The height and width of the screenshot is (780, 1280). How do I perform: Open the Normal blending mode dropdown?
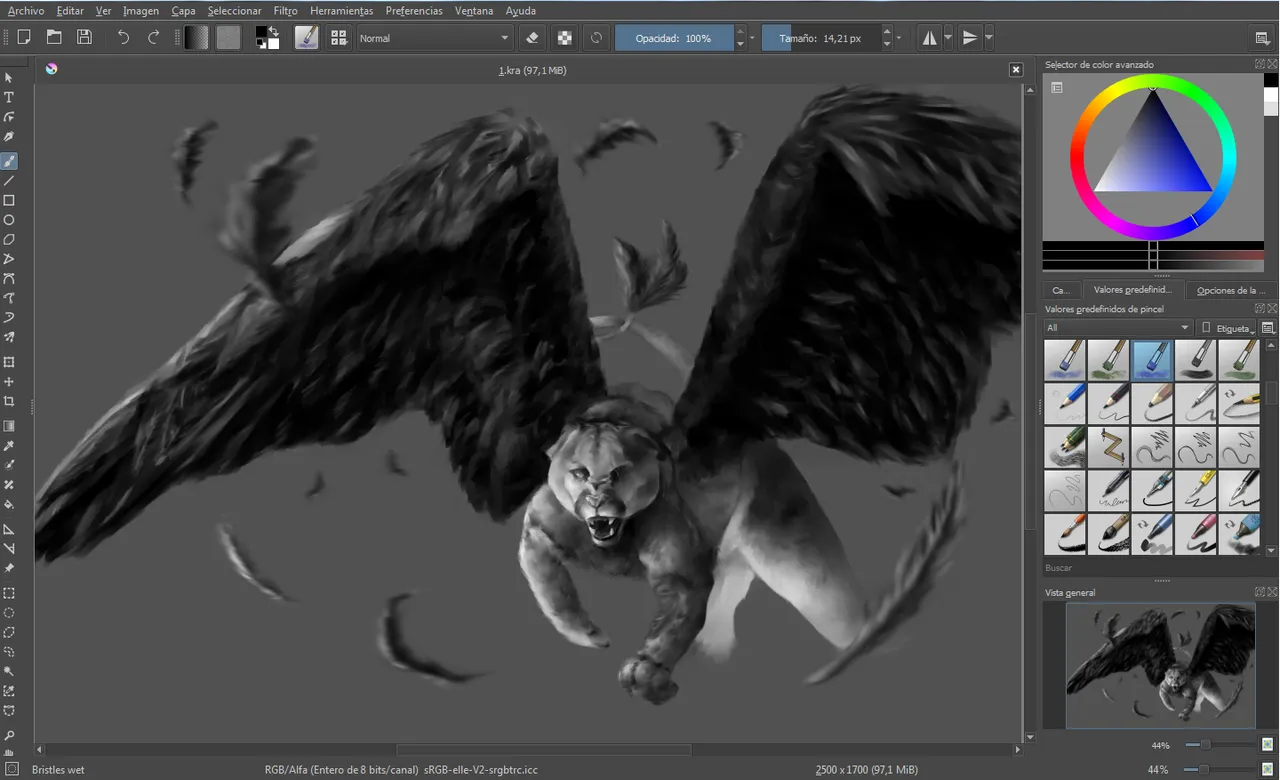pyautogui.click(x=434, y=38)
